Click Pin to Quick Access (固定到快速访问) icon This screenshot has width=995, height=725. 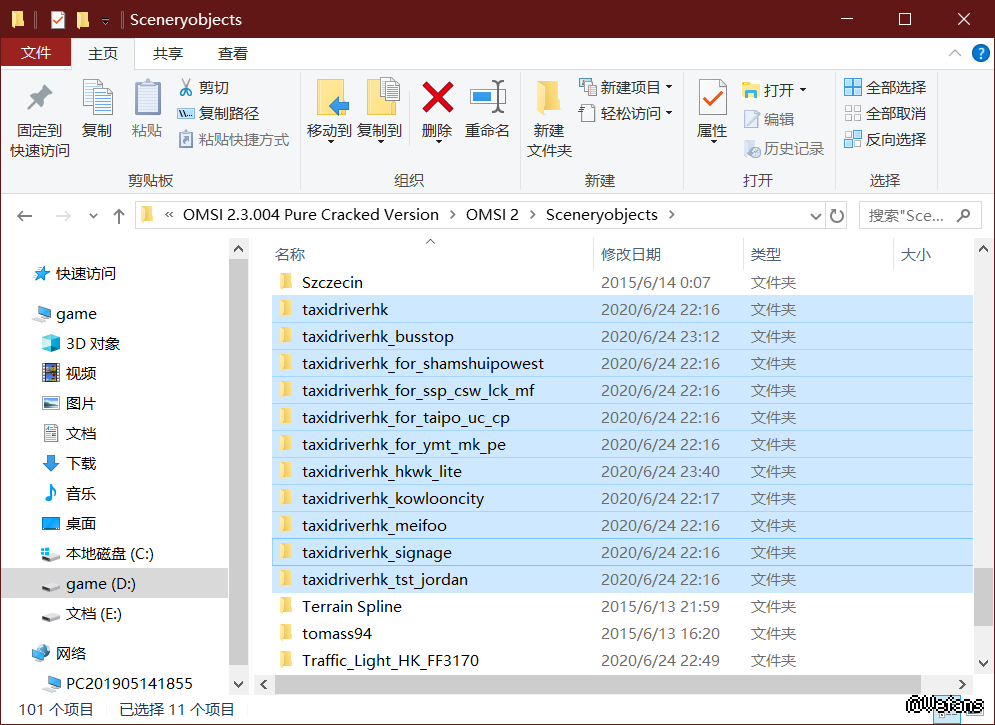pos(40,99)
